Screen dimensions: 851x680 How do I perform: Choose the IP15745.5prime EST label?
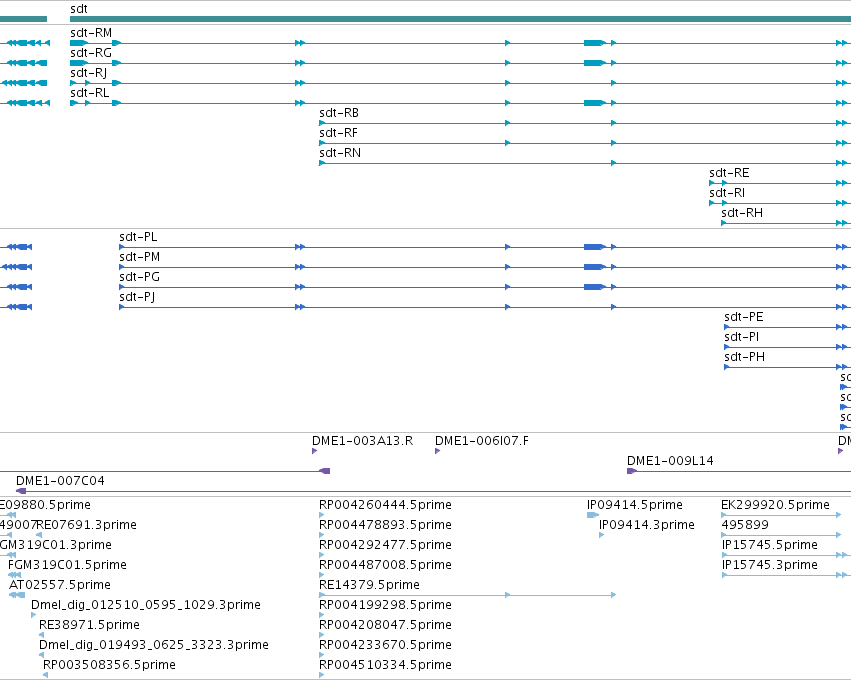click(770, 545)
